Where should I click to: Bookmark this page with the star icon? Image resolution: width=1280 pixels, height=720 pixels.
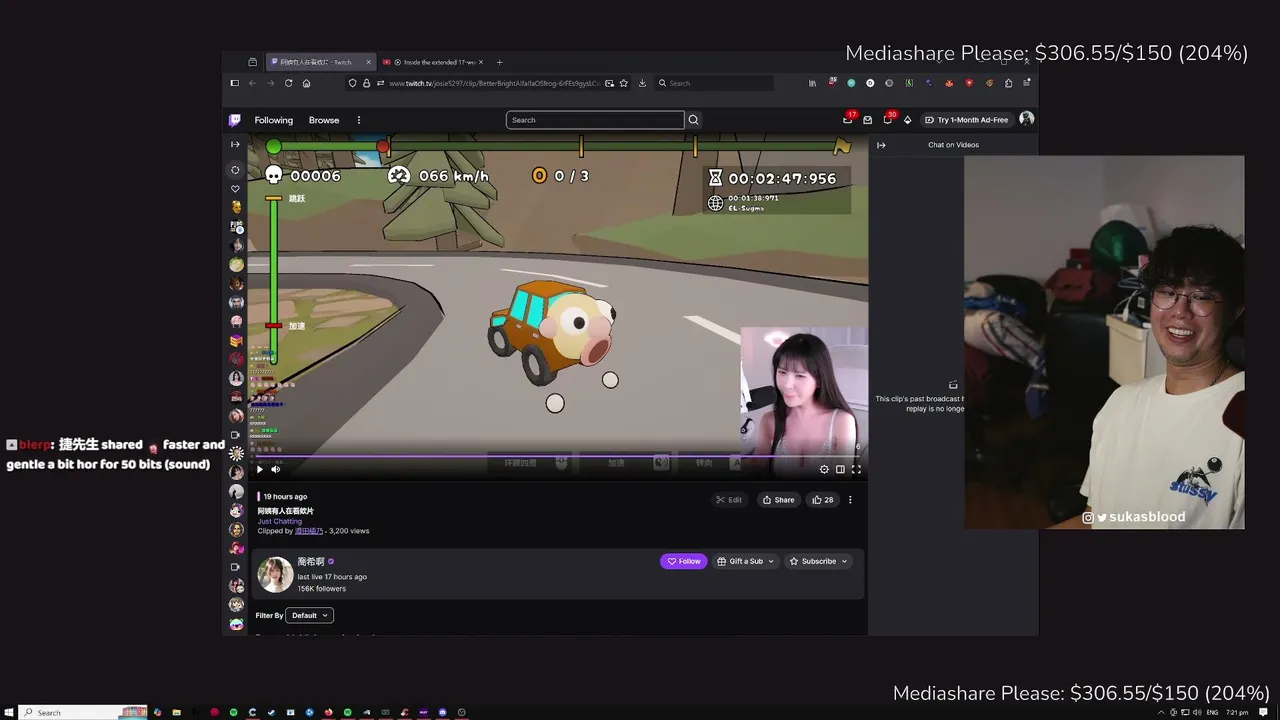point(624,83)
